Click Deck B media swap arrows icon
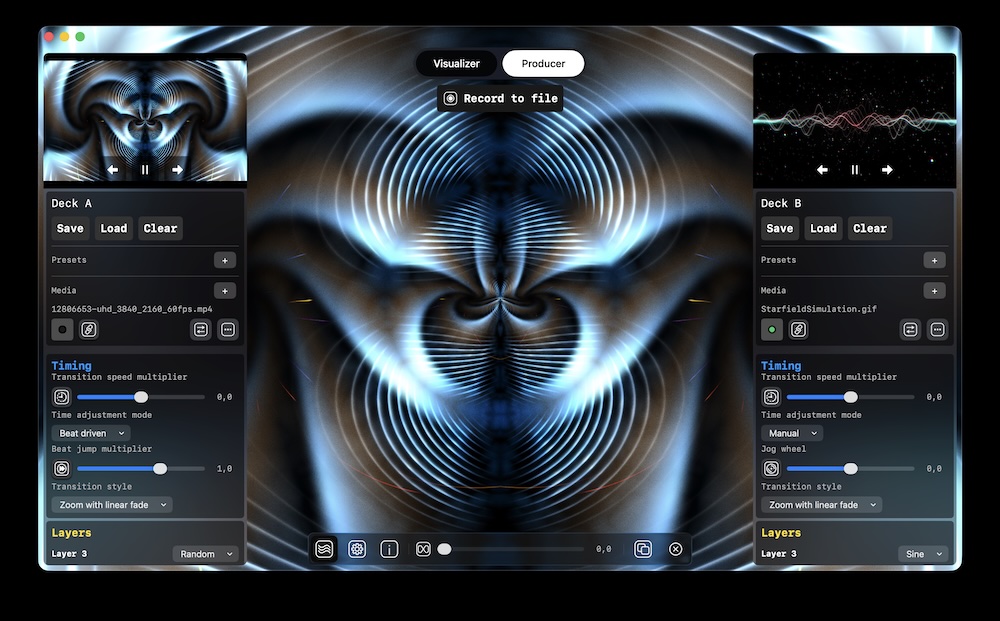 point(910,329)
